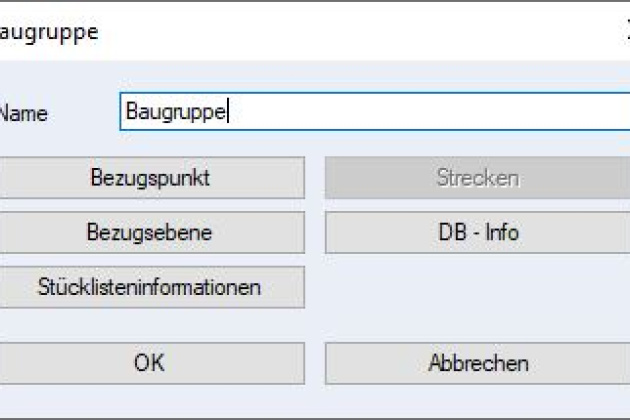Close the Baugruppe dialog window
This screenshot has width=630, height=420.
pyautogui.click(x=625, y=32)
